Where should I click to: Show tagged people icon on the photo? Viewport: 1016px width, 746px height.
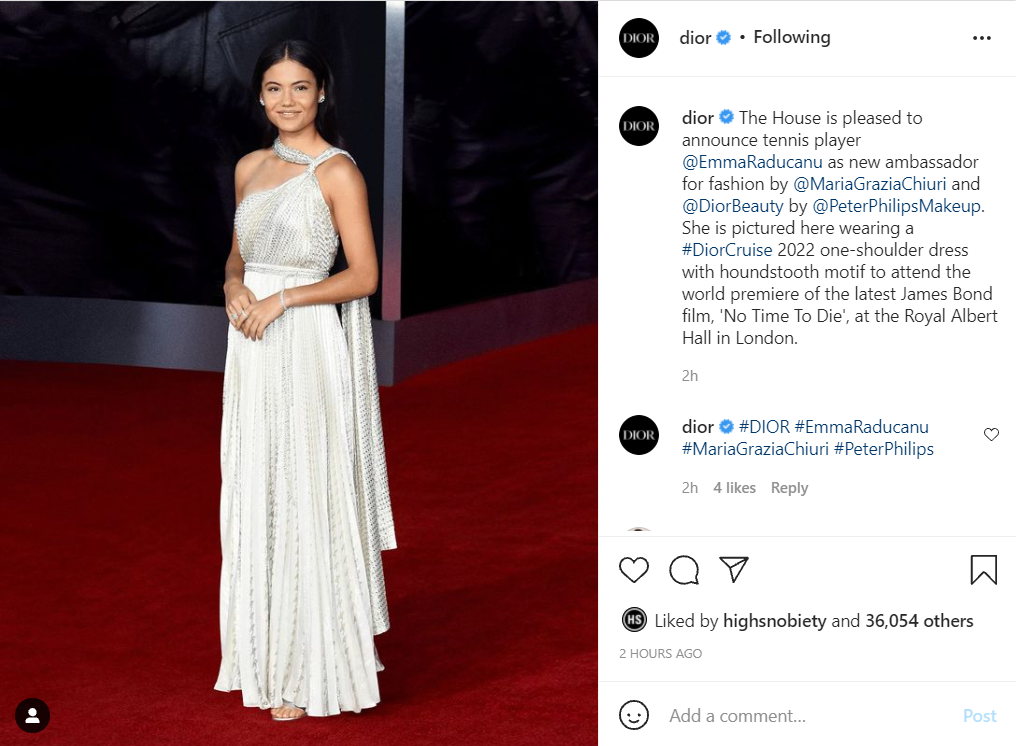tap(32, 716)
